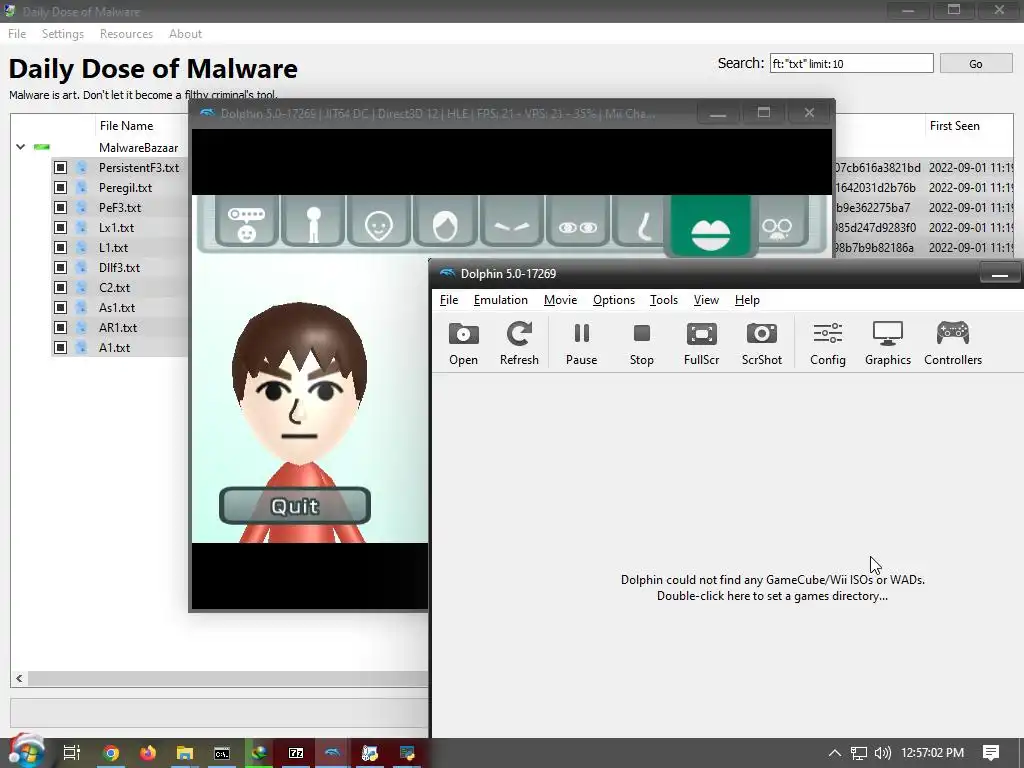Open the Dolphin Movie menu

coord(560,300)
